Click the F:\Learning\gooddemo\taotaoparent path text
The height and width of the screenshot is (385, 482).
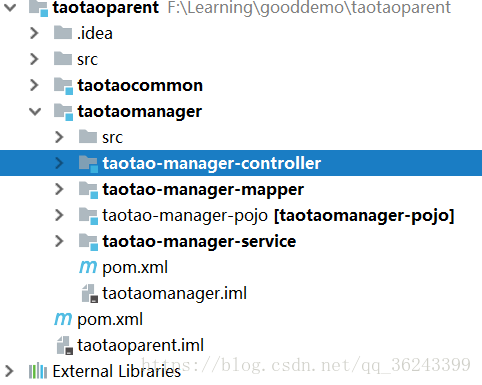pos(309,8)
